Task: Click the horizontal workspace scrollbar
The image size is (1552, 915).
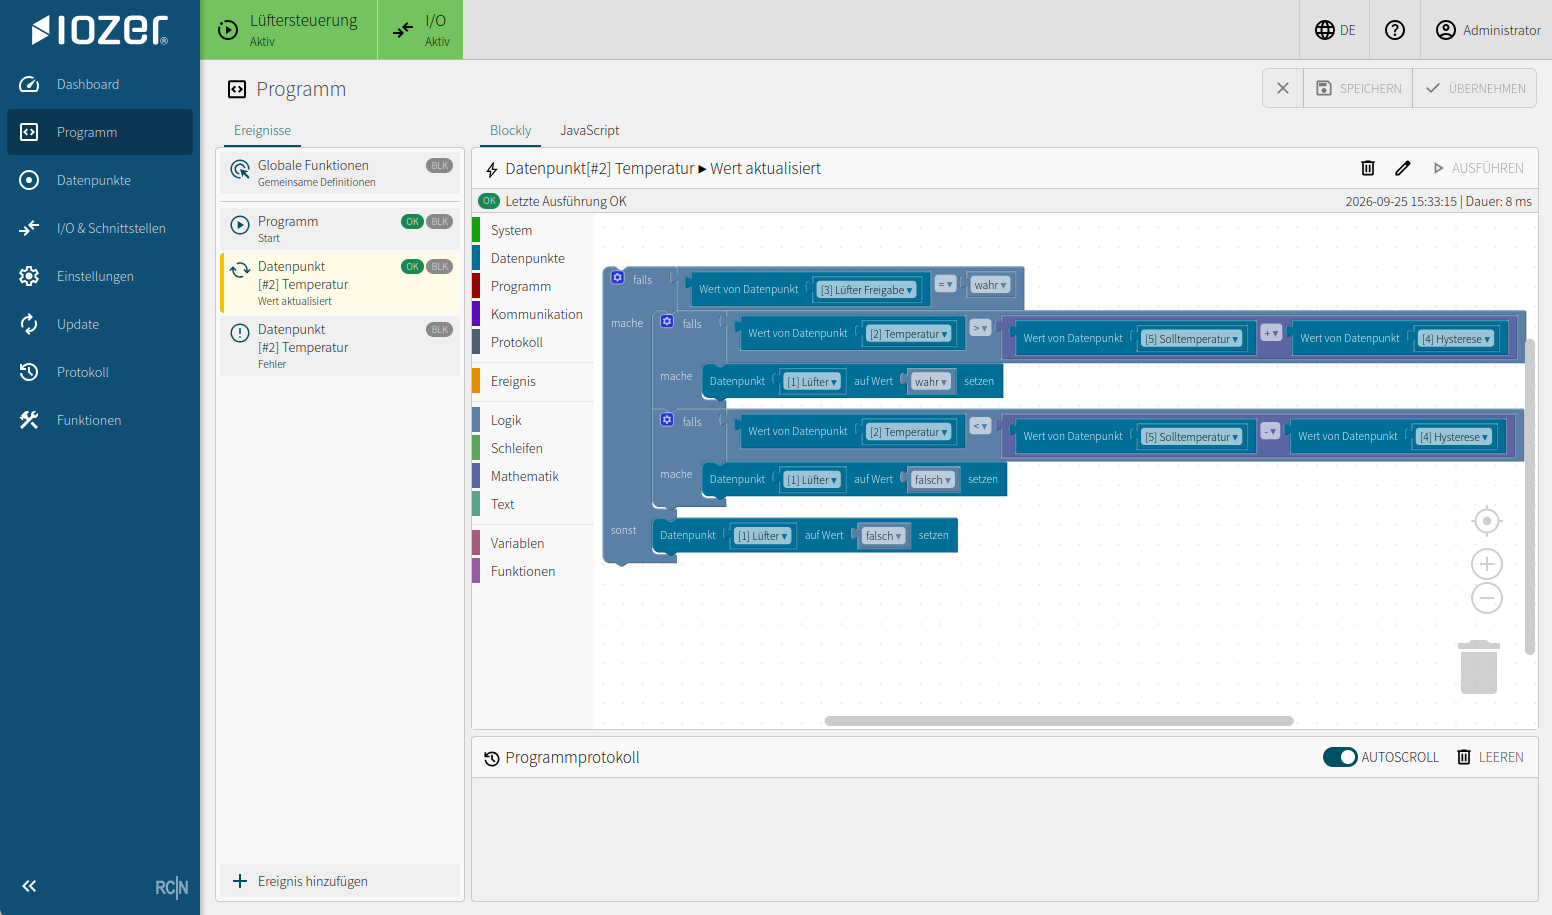Action: click(1059, 721)
